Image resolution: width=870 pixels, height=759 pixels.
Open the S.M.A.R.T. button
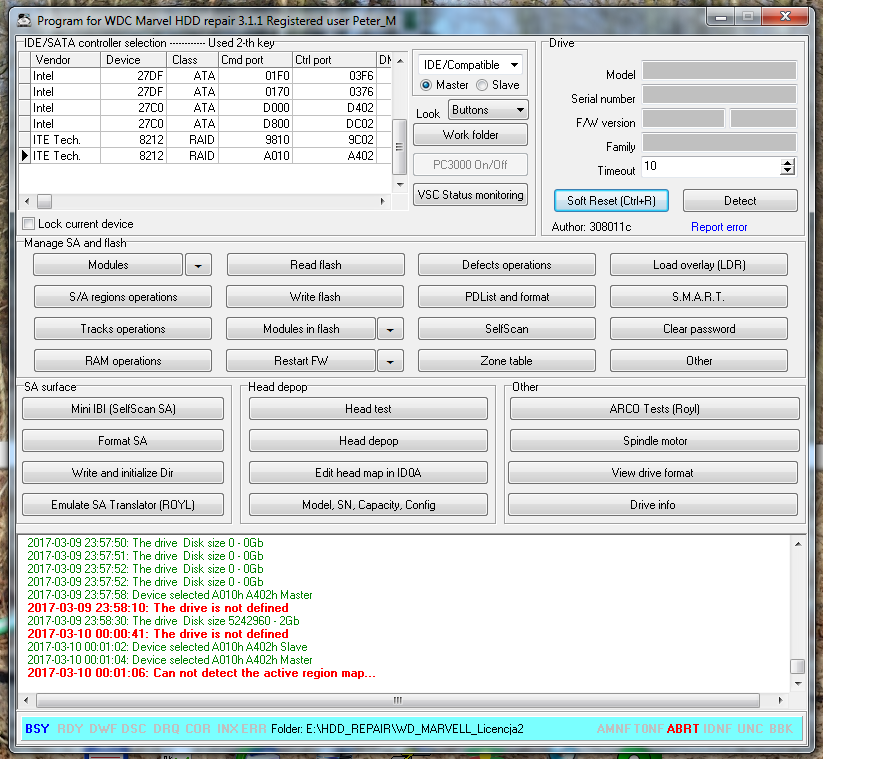click(x=699, y=297)
